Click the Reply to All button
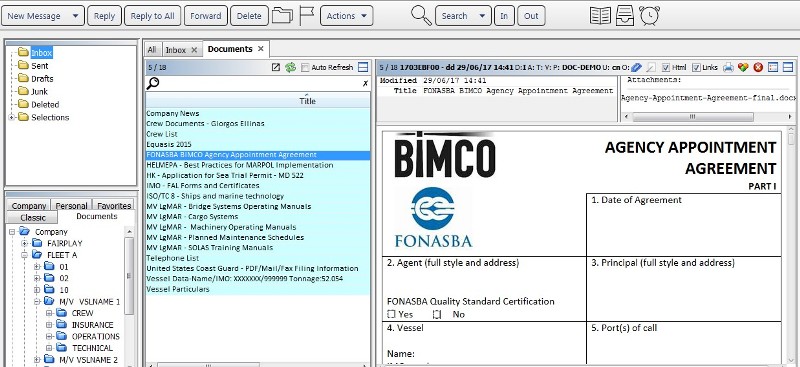The height and width of the screenshot is (367, 800). 153,16
